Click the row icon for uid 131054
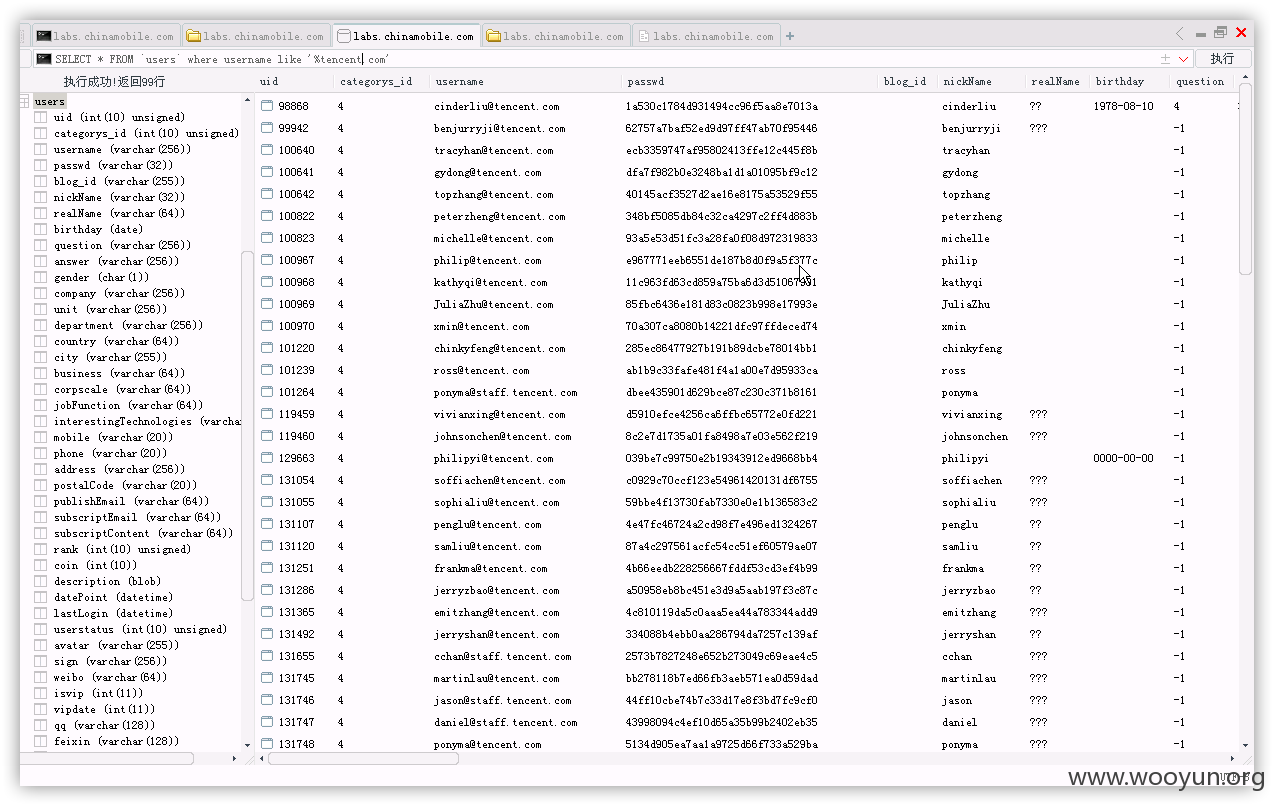Viewport: 1274px width, 806px height. pyautogui.click(x=267, y=480)
